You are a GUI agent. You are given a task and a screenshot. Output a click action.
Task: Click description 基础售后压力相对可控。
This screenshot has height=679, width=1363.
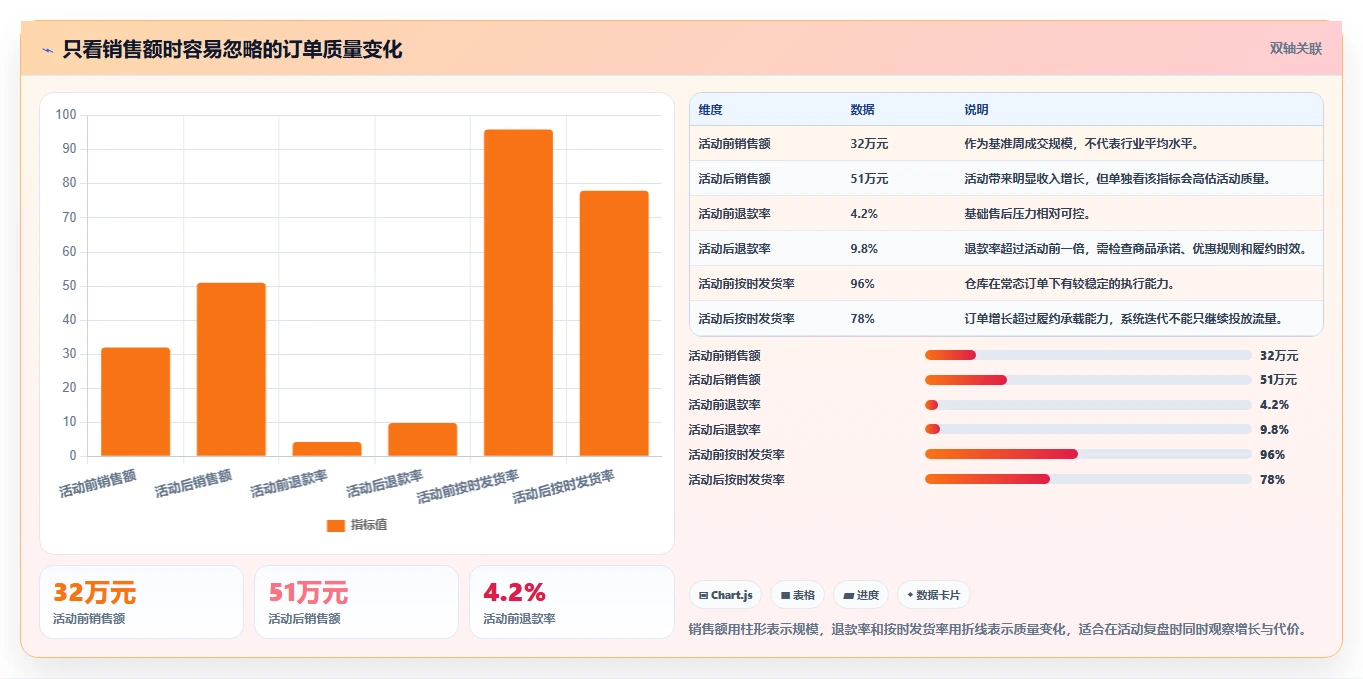tap(1027, 214)
